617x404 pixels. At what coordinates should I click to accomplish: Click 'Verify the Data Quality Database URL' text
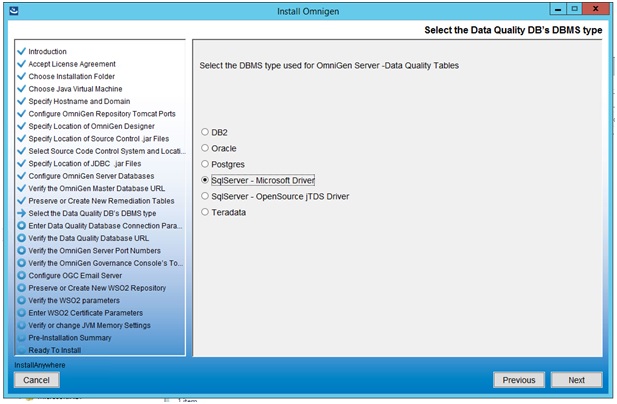tap(89, 238)
